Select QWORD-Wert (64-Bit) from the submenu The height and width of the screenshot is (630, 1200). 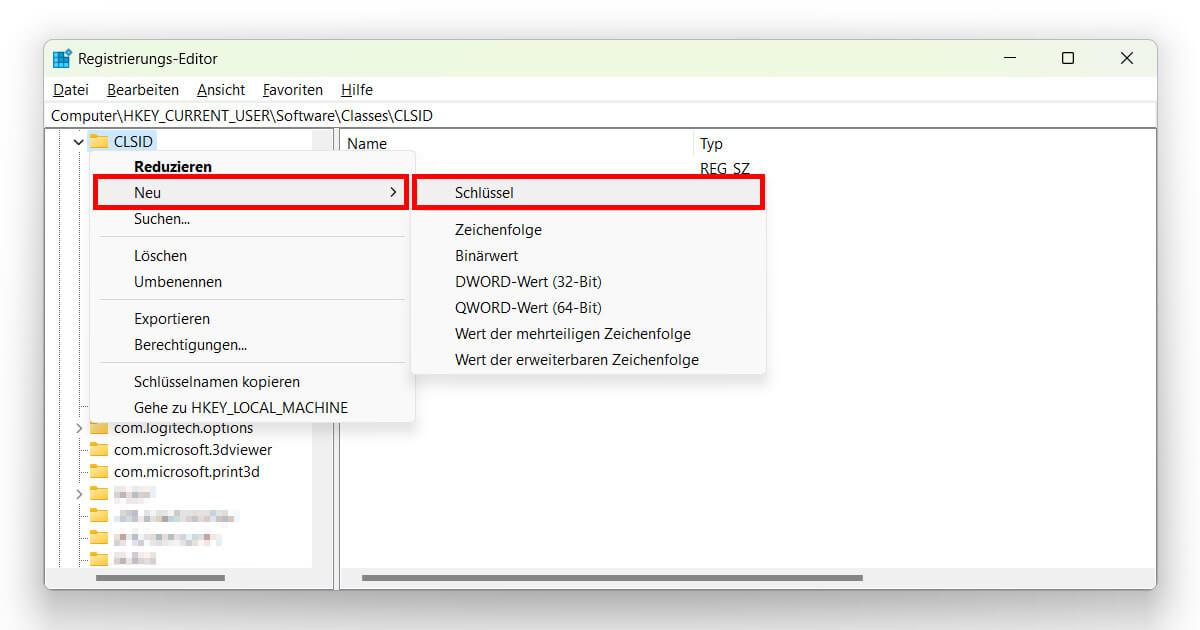coord(528,307)
